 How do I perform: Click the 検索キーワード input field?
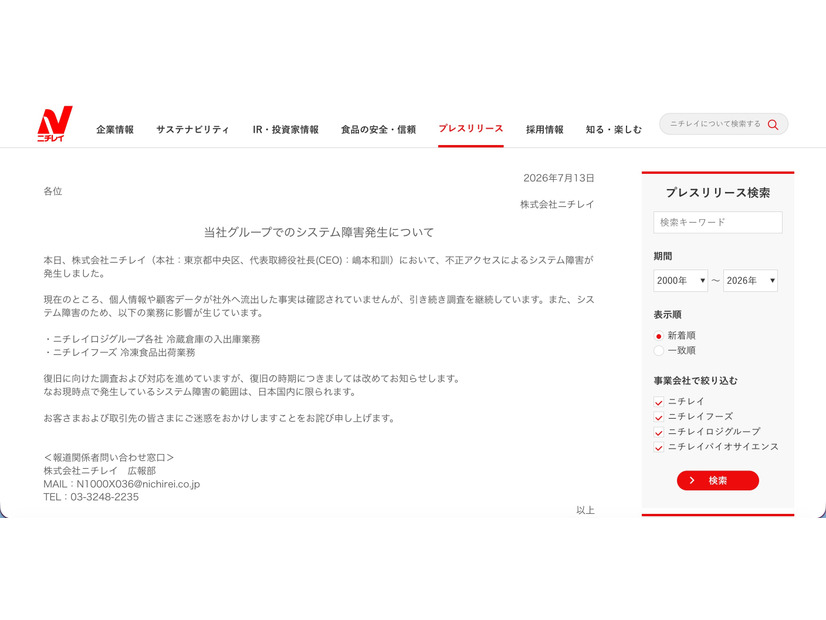click(x=717, y=222)
